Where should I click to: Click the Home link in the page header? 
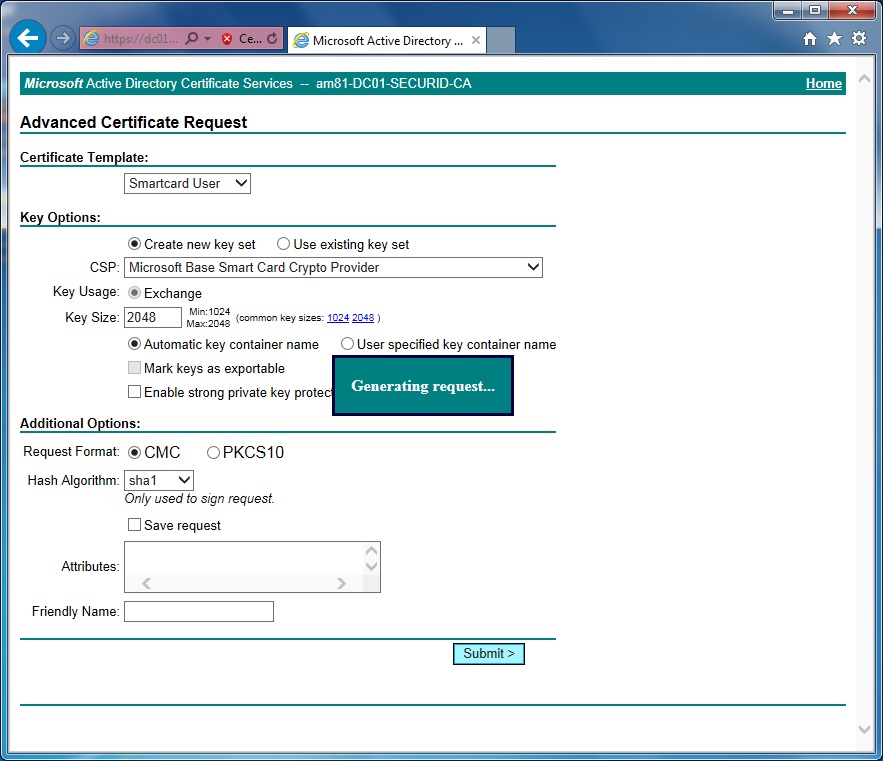(823, 84)
